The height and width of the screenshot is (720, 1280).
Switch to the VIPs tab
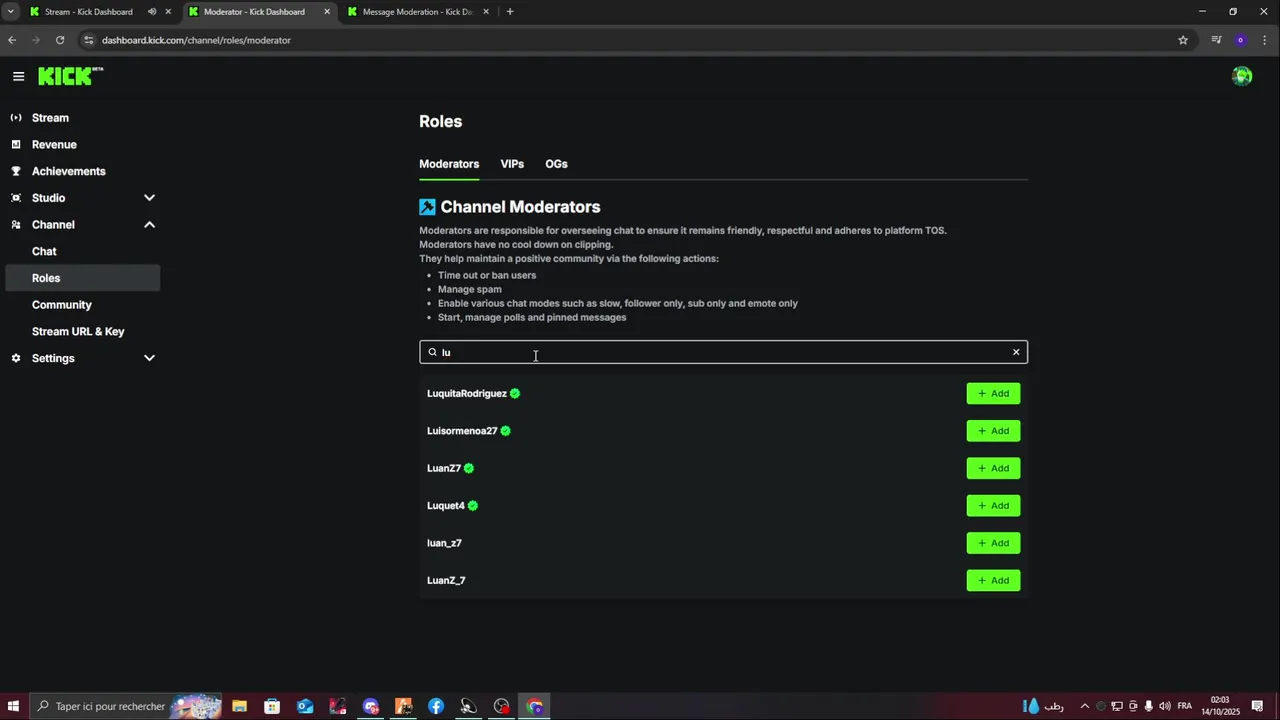click(x=512, y=164)
